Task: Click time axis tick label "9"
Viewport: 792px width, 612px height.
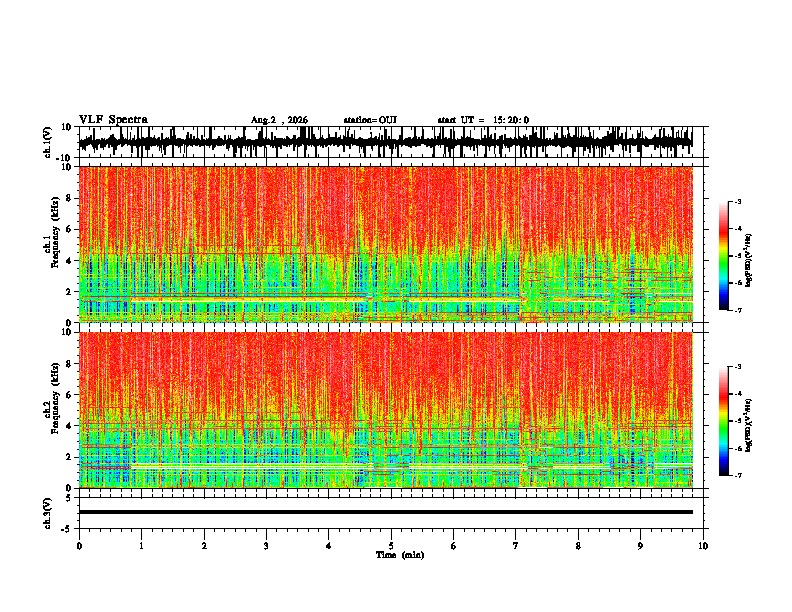Action: point(640,546)
